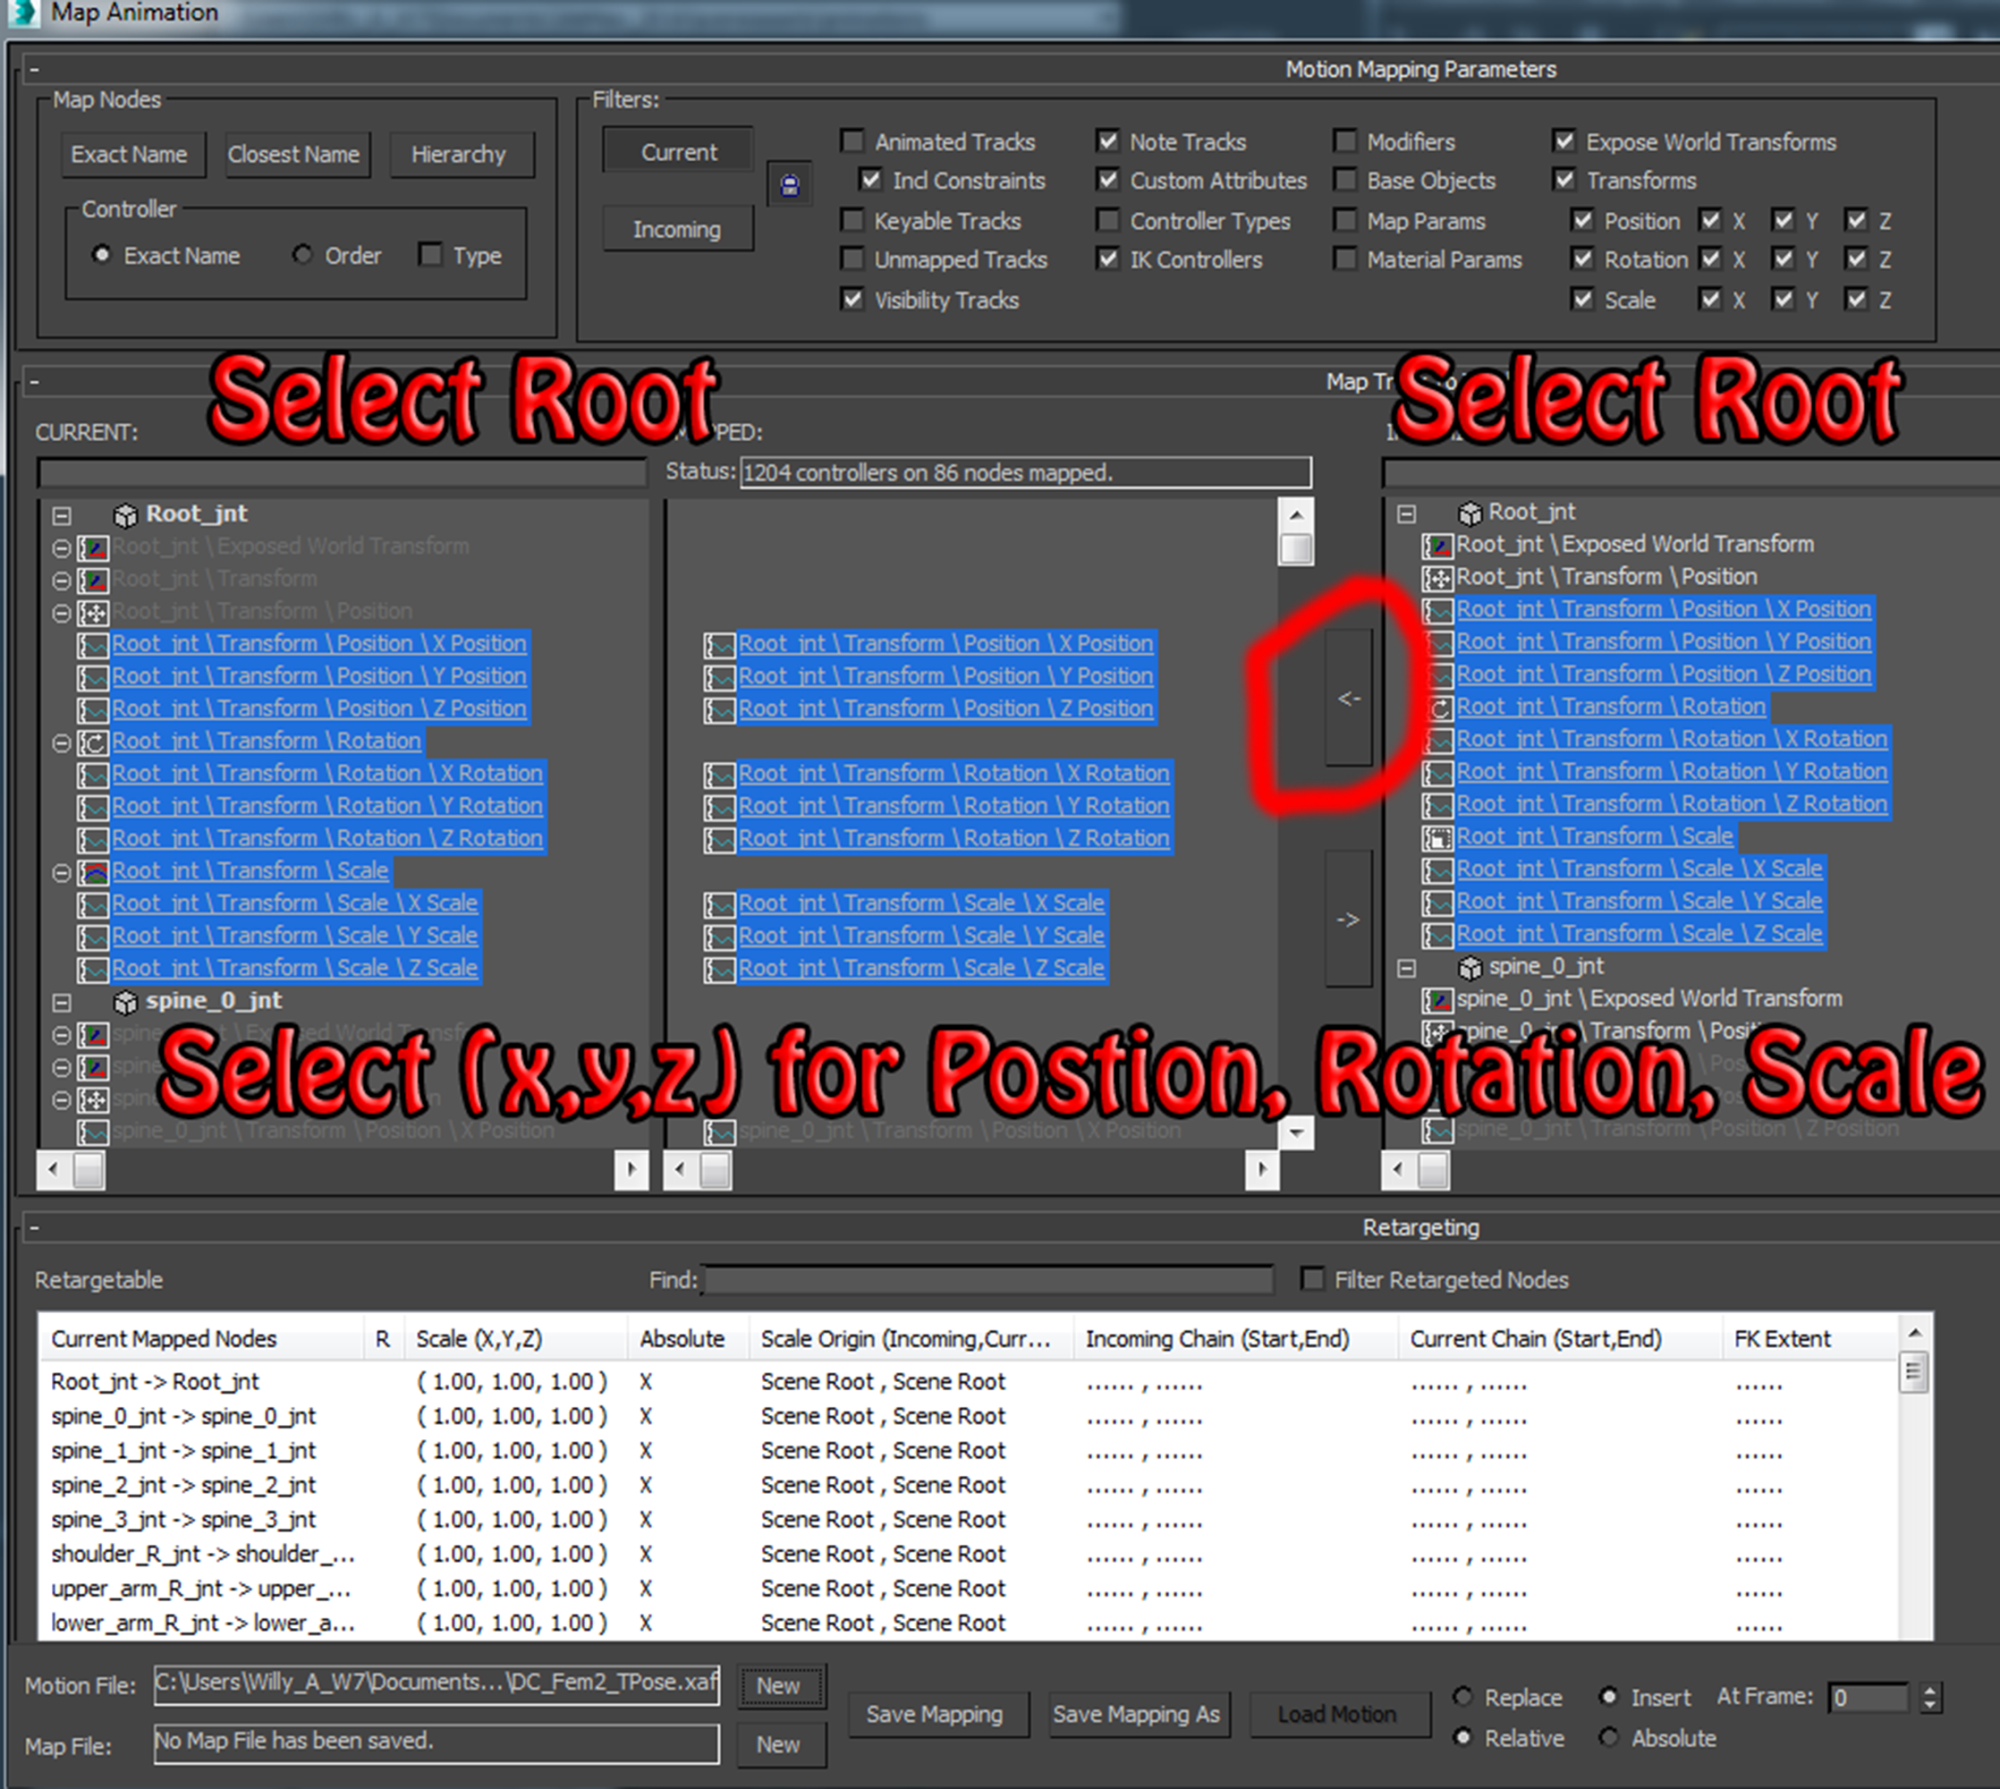Uncheck the Visibility Tracks filter
This screenshot has width=2000, height=1789.
pos(852,299)
